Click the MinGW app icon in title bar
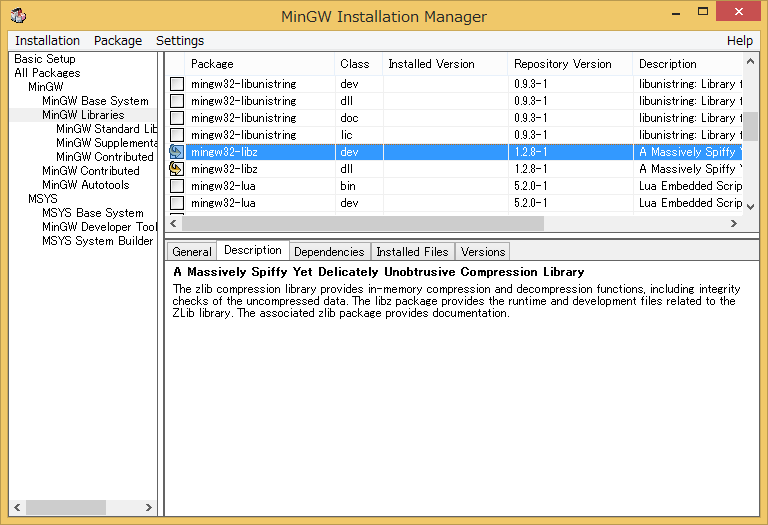The width and height of the screenshot is (768, 525). tap(18, 15)
